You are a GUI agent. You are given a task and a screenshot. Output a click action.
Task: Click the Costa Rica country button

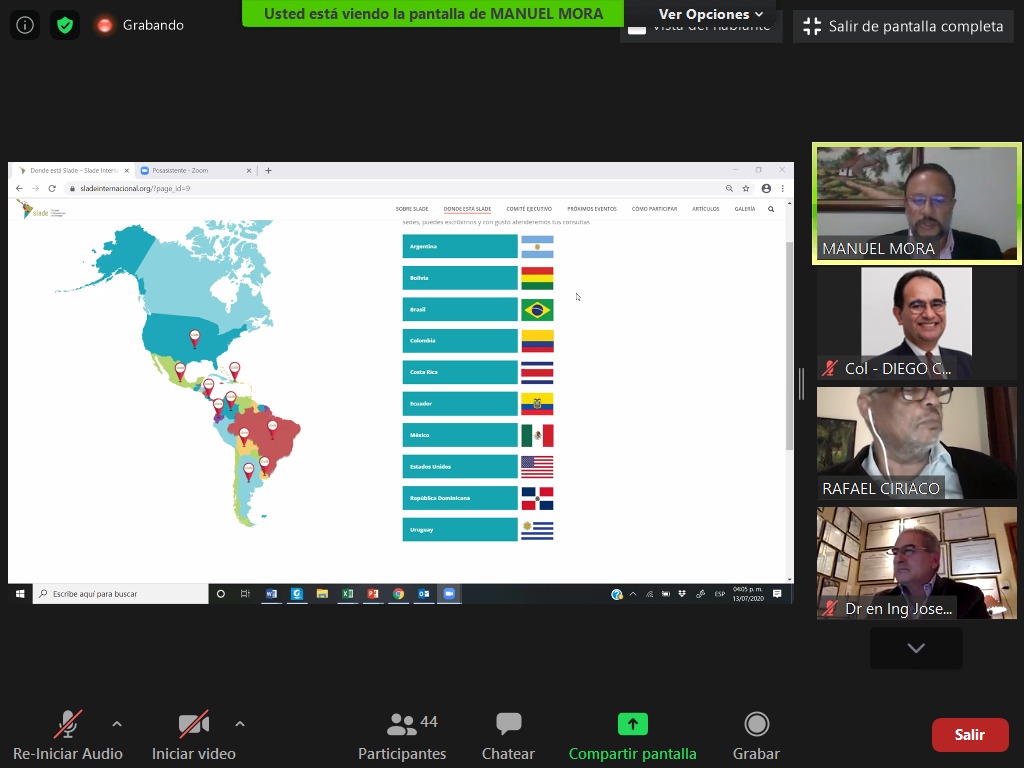460,372
